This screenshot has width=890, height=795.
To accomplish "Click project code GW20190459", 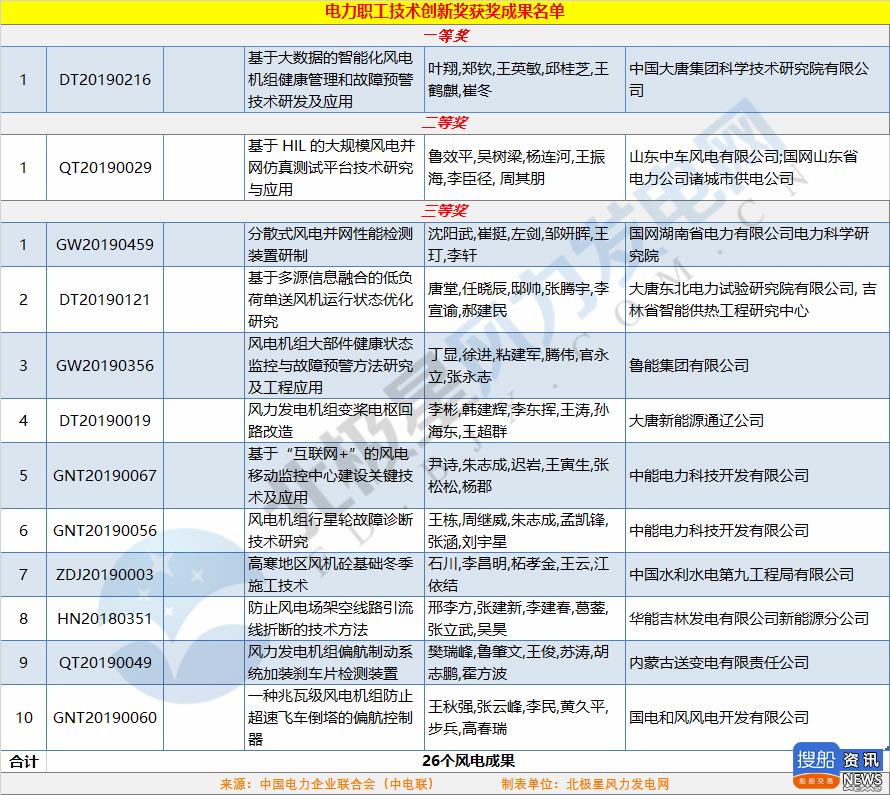I will pyautogui.click(x=105, y=245).
